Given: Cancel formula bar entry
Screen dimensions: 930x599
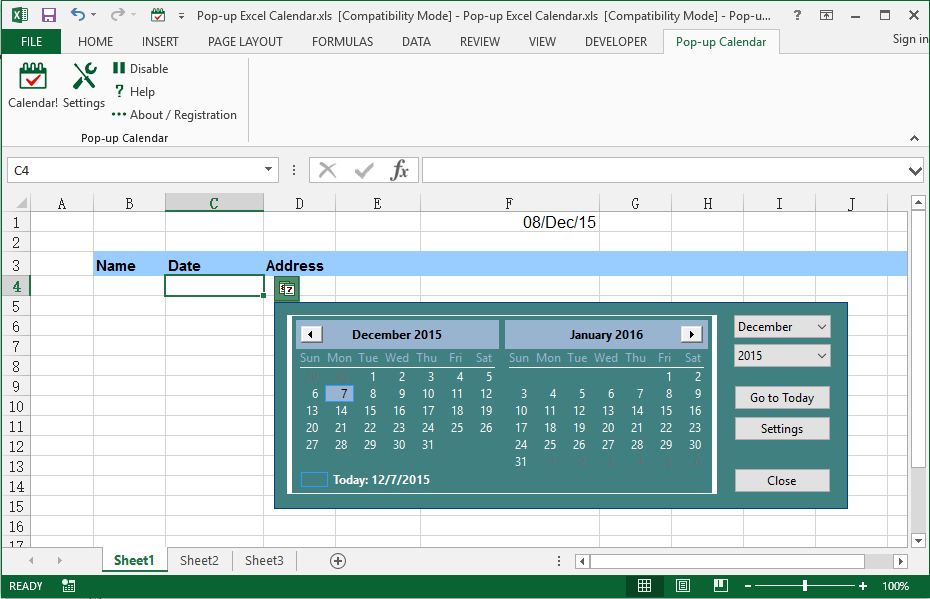Looking at the screenshot, I should click(x=327, y=171).
